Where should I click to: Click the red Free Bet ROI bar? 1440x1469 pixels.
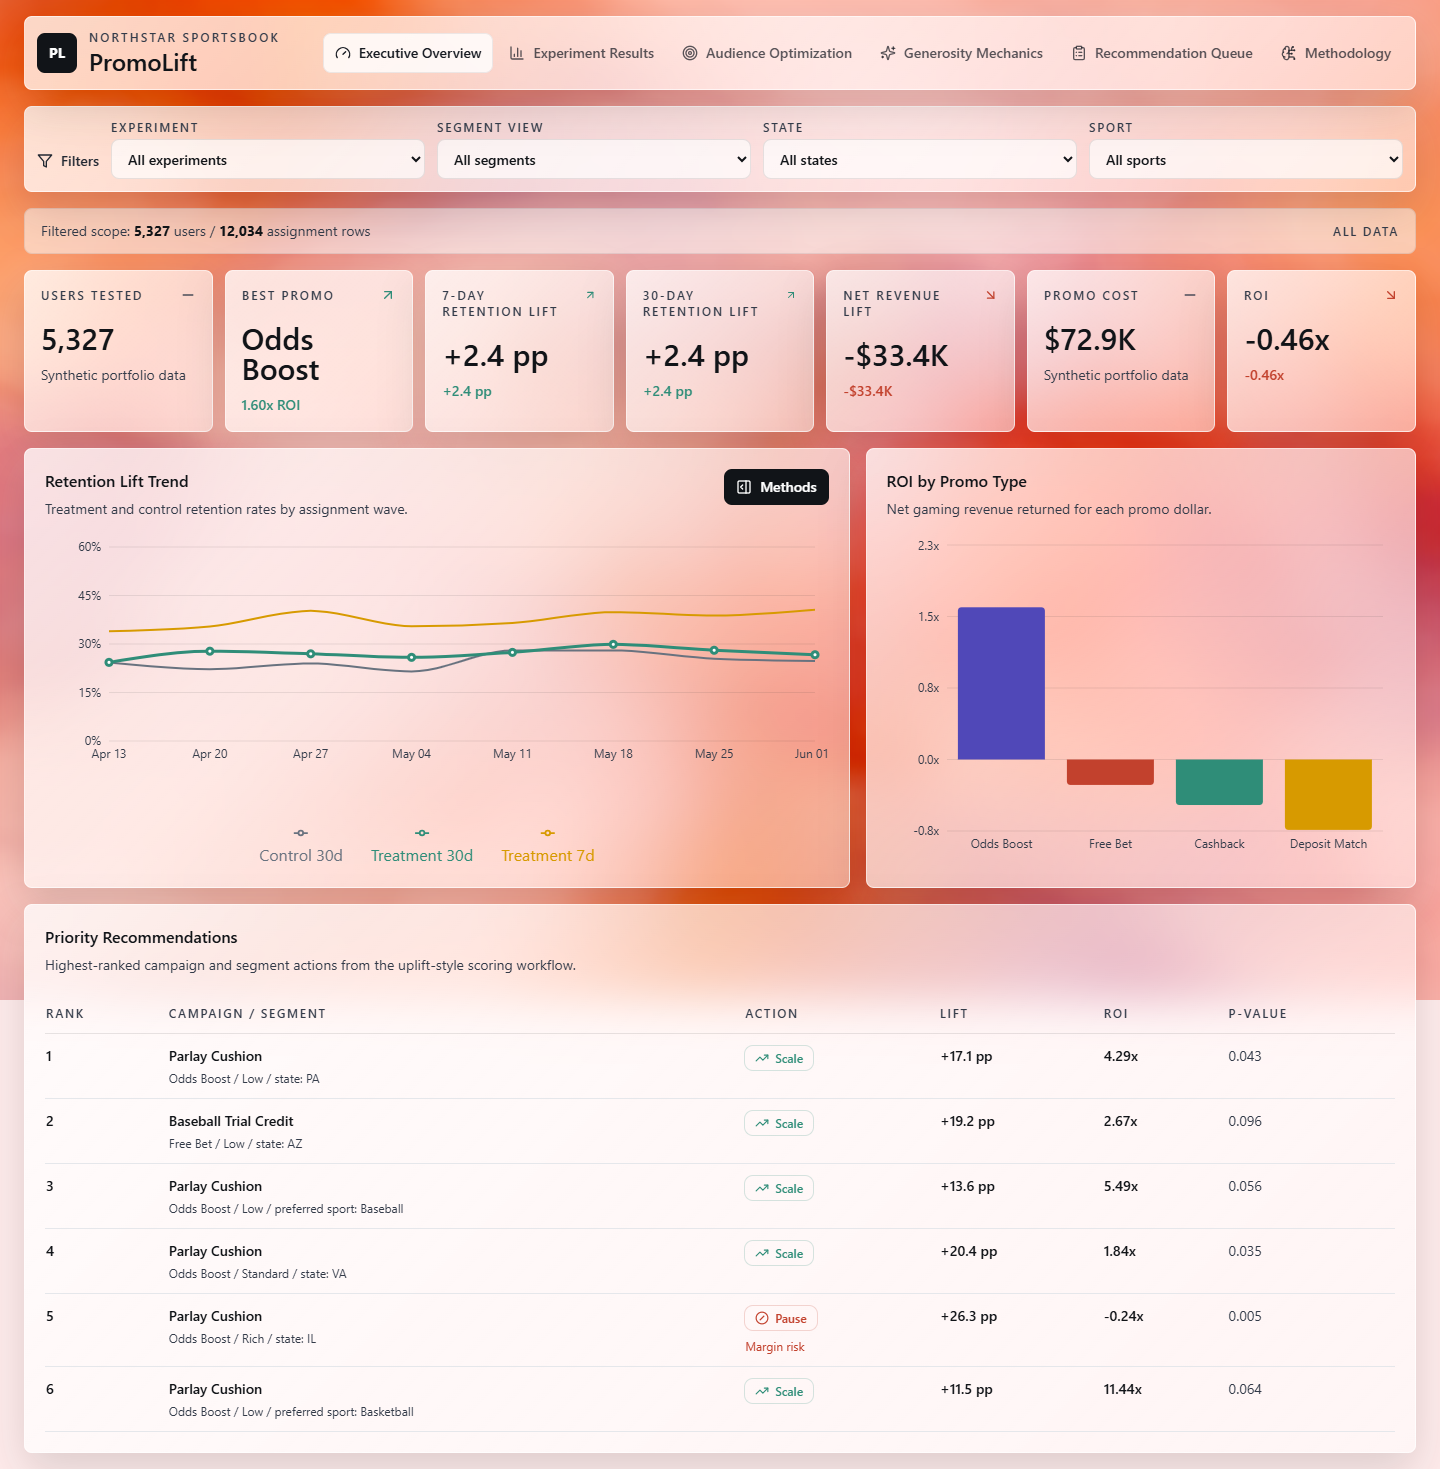[x=1110, y=772]
